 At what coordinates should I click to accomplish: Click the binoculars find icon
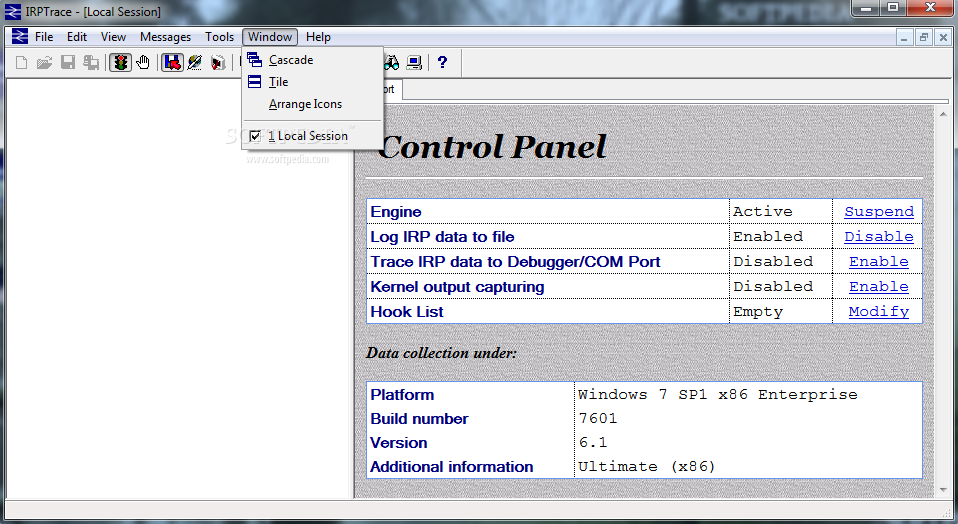[x=392, y=62]
